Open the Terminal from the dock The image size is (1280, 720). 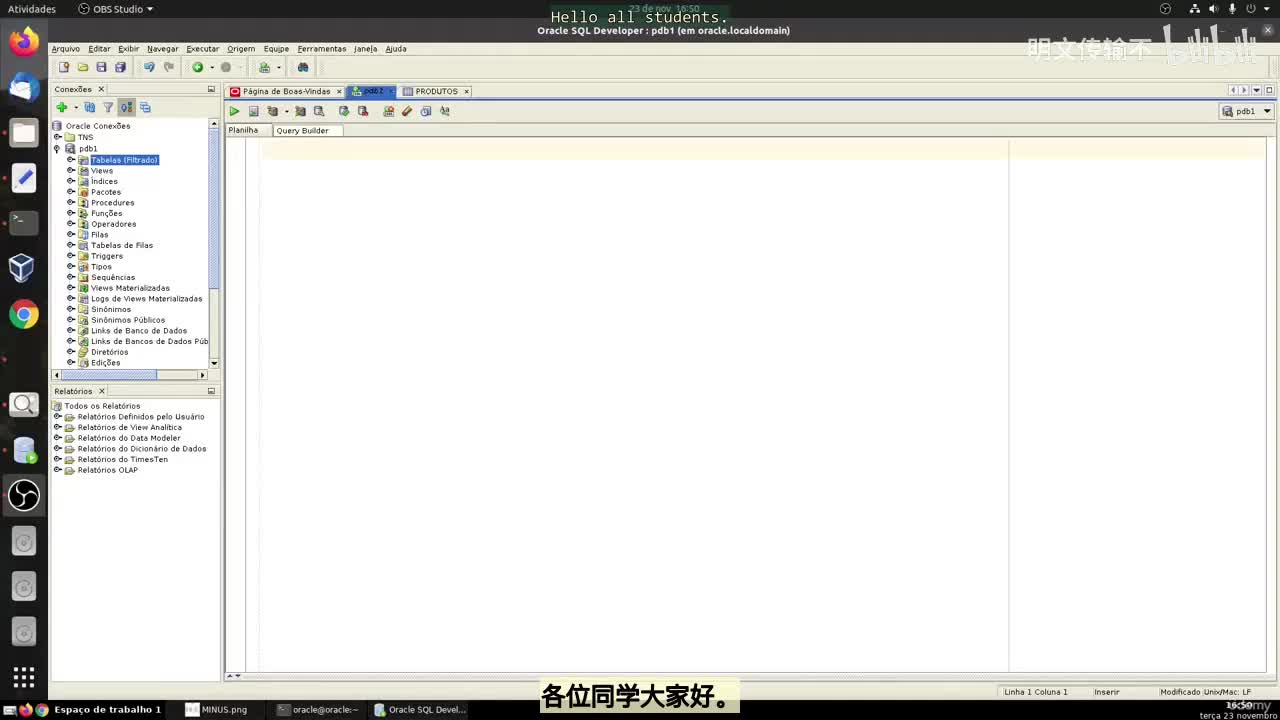point(24,222)
